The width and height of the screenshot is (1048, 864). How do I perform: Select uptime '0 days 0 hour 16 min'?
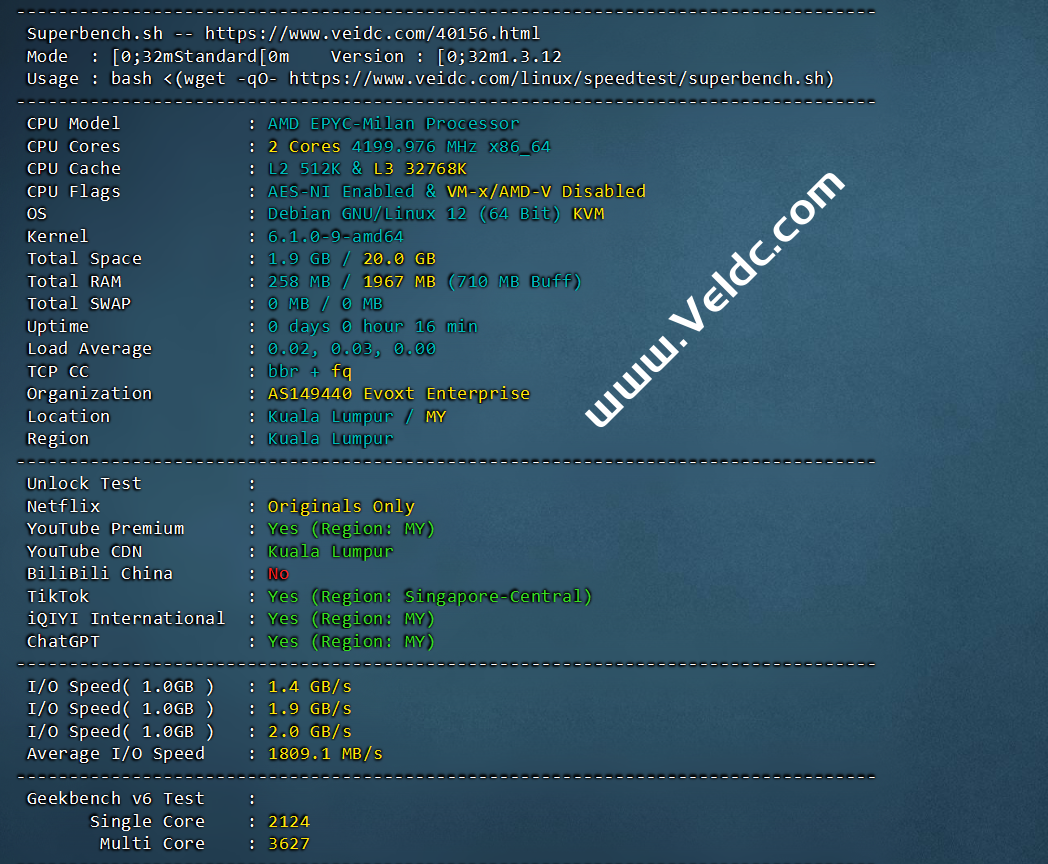(372, 327)
